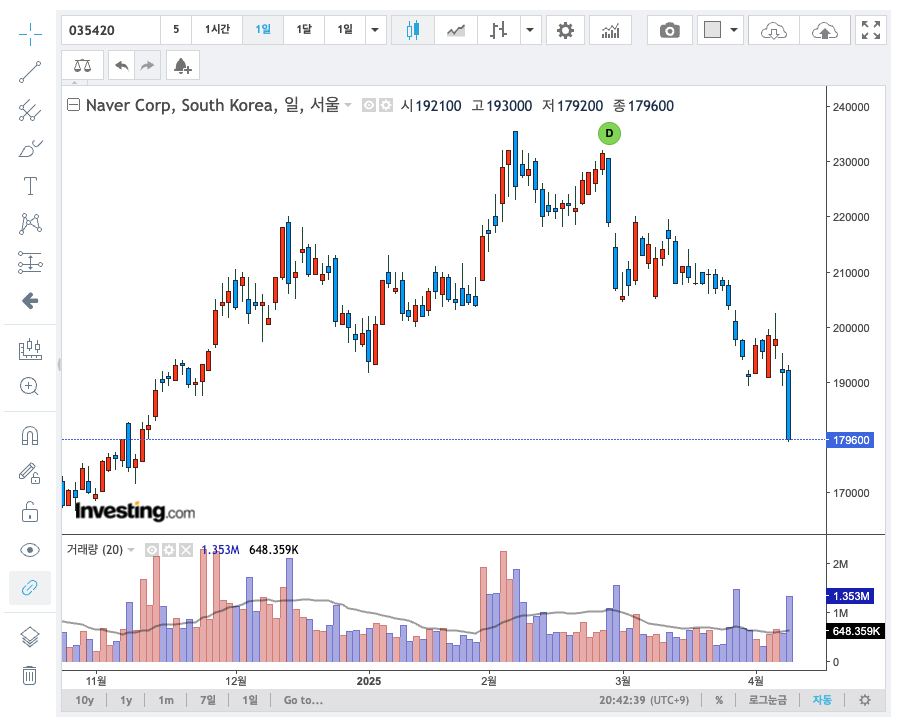This screenshot has width=899, height=722.
Task: Set range to 1y
Action: pos(126,700)
